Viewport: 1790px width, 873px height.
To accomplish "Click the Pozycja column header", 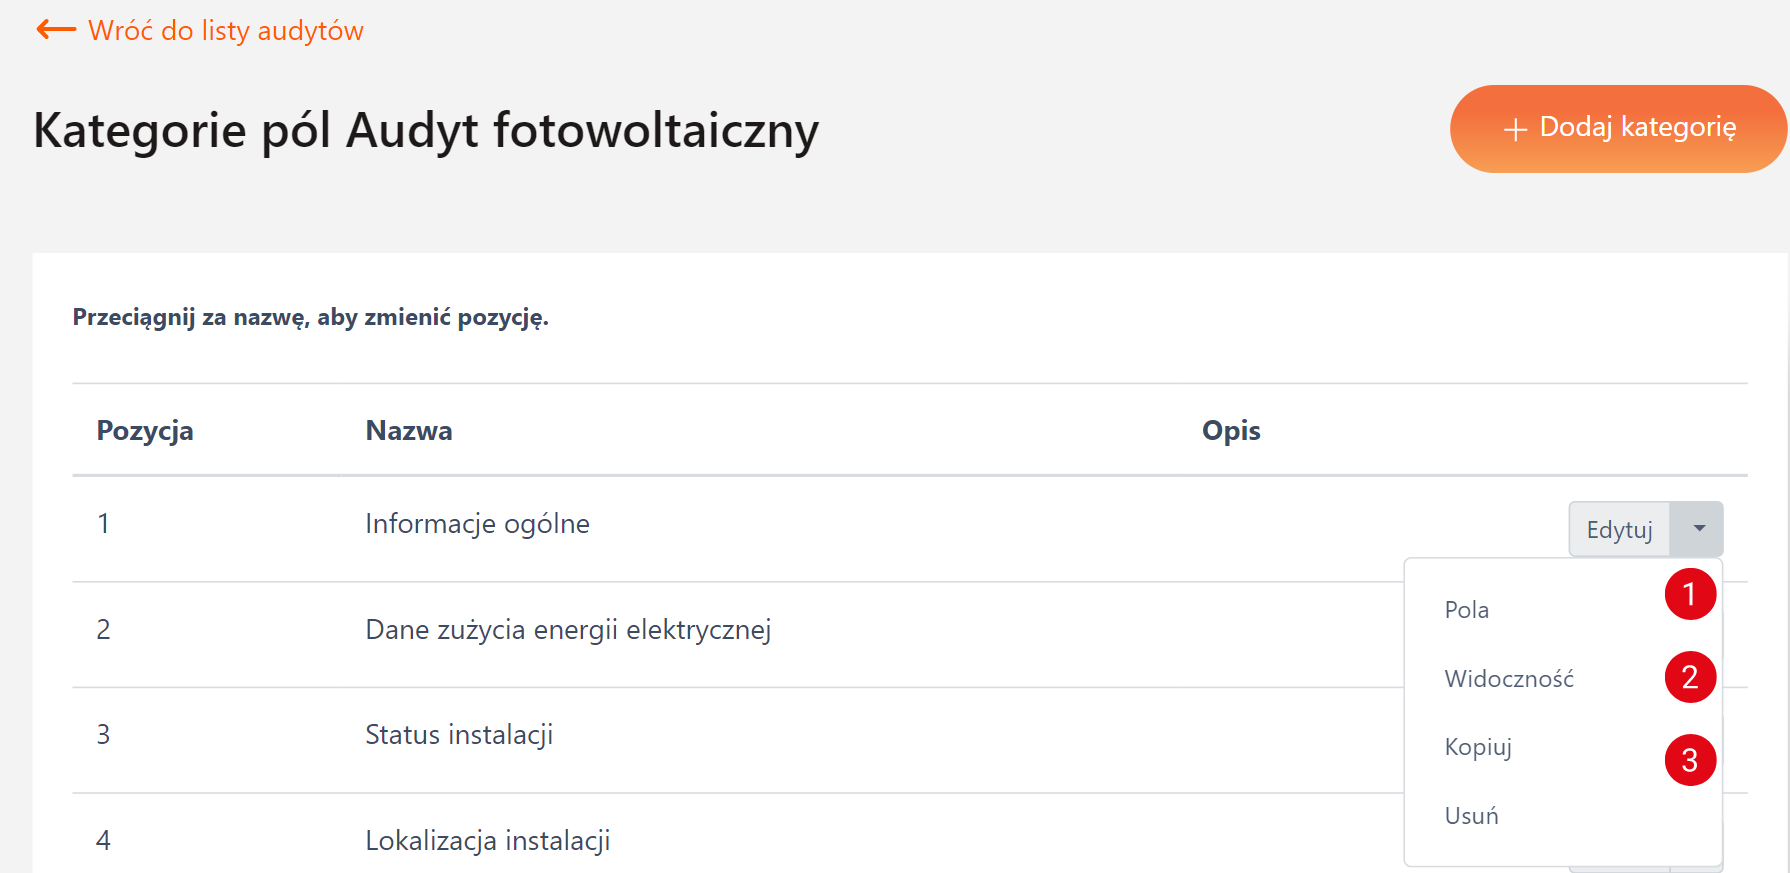I will tap(145, 431).
